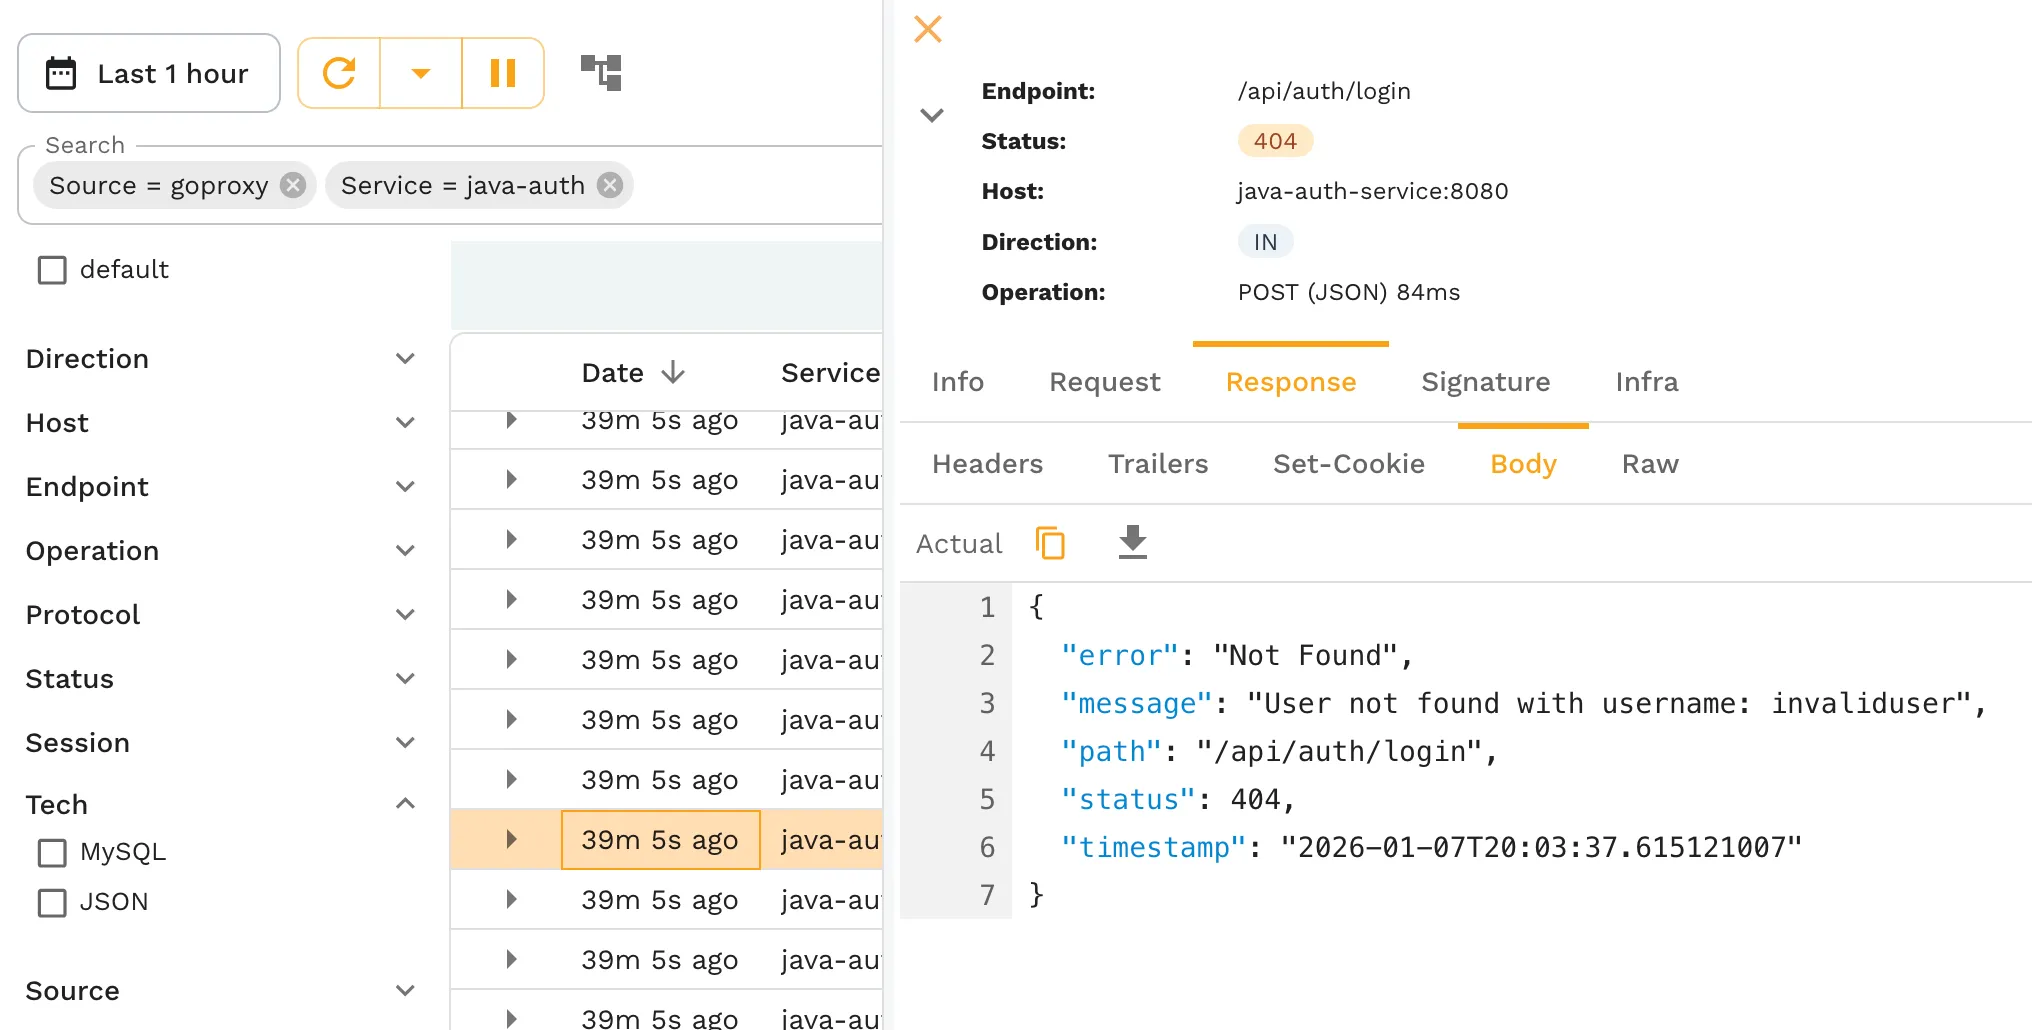Remove the Source = goproxy filter chip

pyautogui.click(x=291, y=185)
